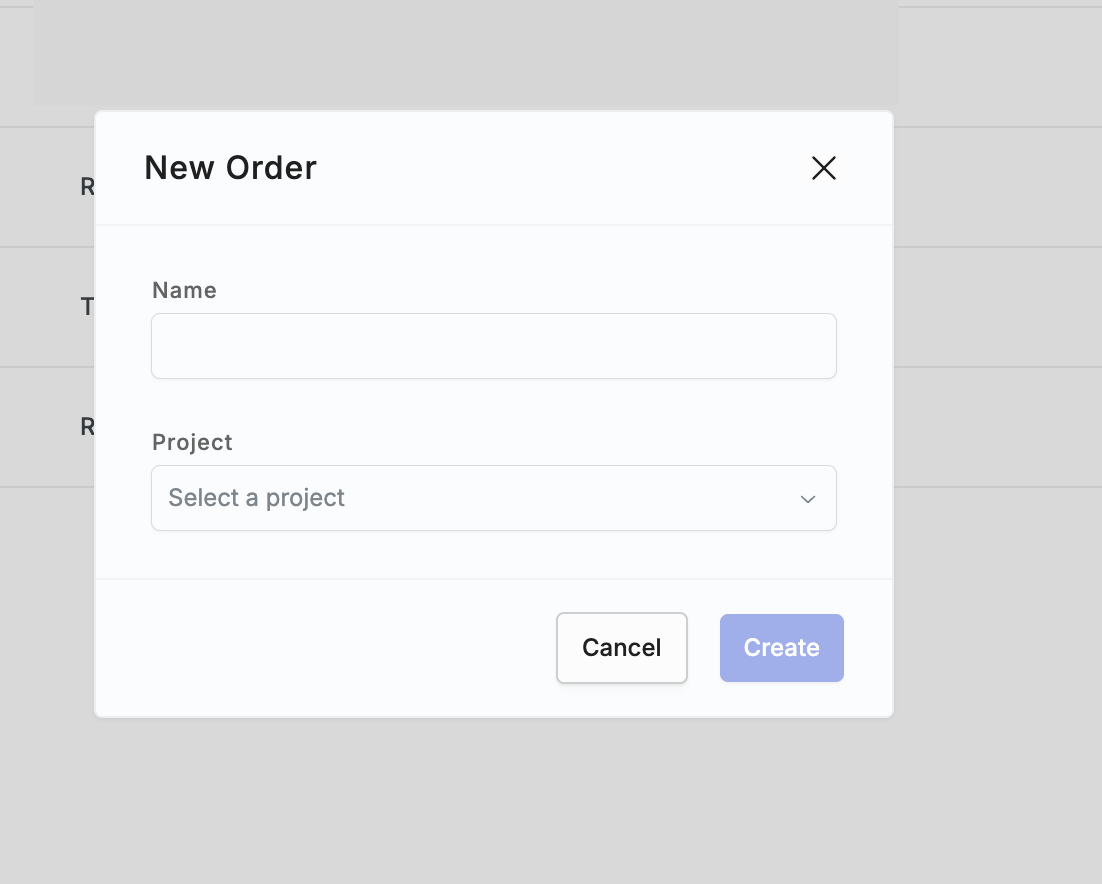Click the Create button
This screenshot has height=884, width=1102.
782,648
